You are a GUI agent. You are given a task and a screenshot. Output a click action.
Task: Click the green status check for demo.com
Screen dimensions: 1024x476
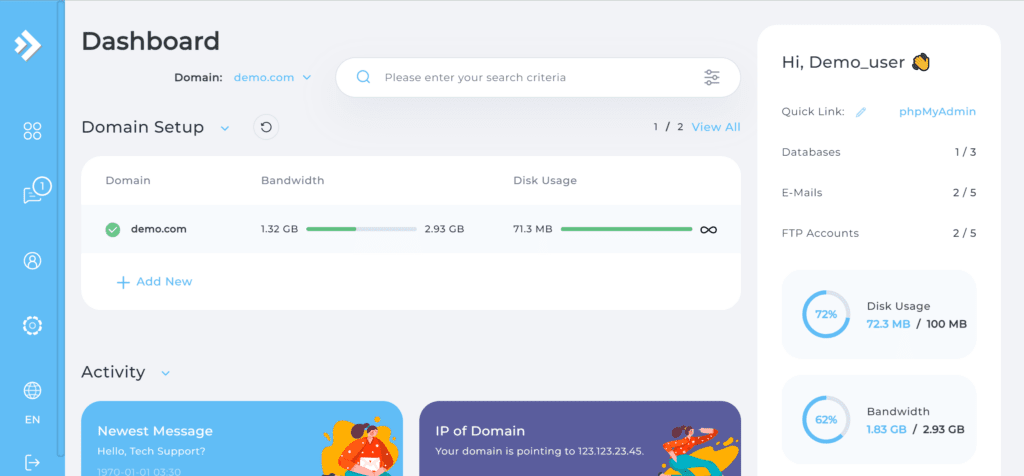pyautogui.click(x=113, y=229)
